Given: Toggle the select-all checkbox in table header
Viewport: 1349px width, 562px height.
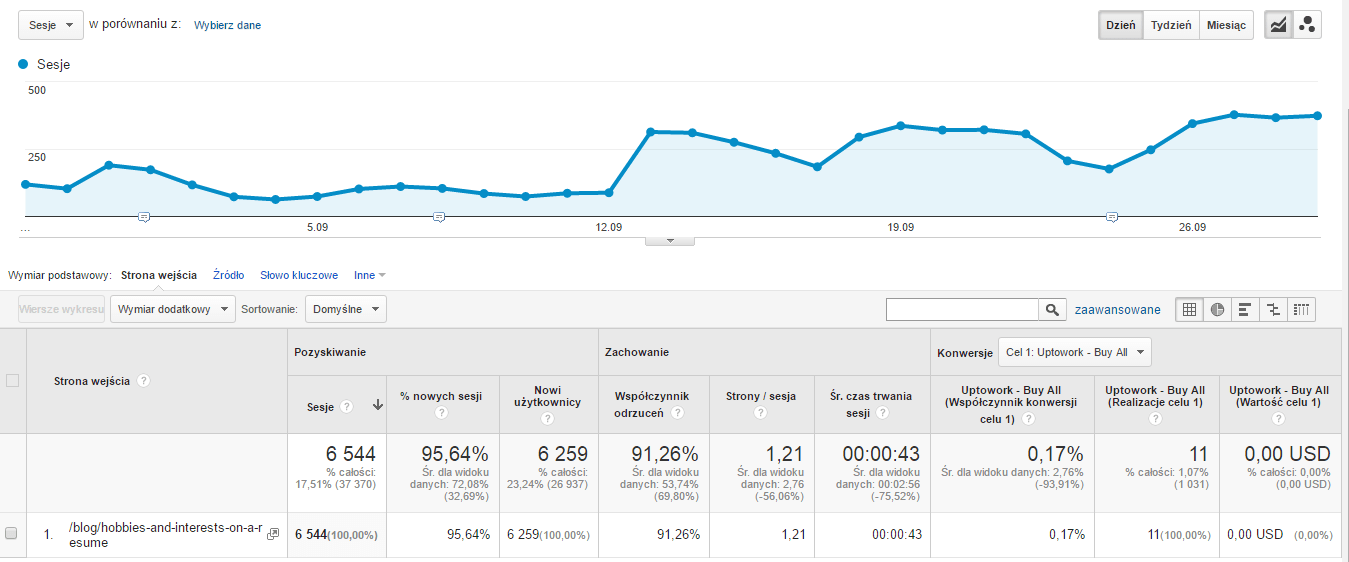Looking at the screenshot, I should 12,380.
